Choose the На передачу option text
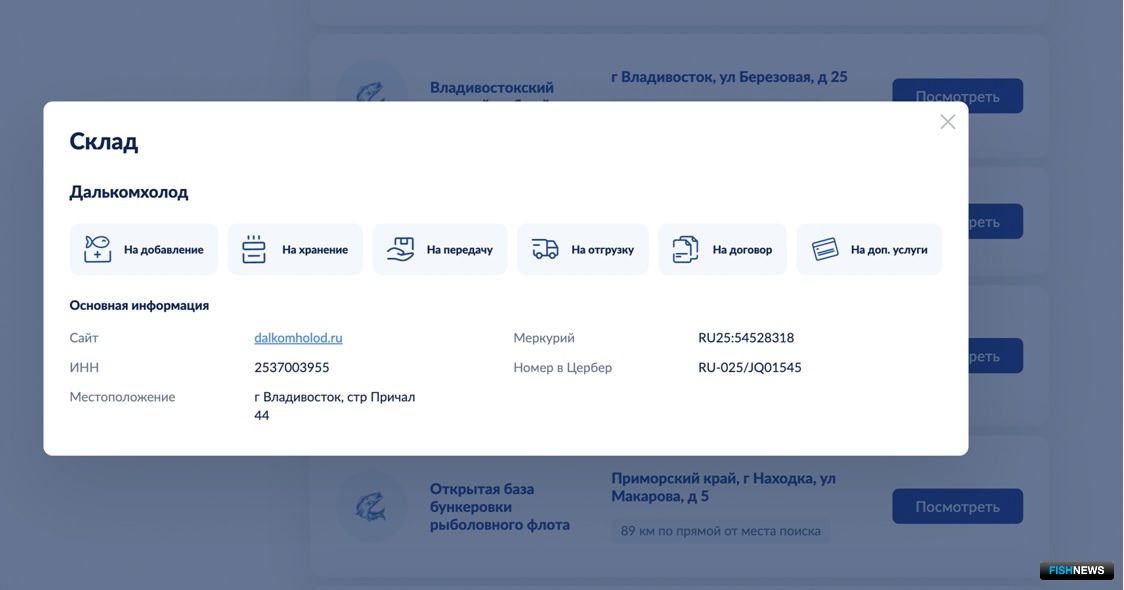Image resolution: width=1124 pixels, height=590 pixels. [x=459, y=250]
